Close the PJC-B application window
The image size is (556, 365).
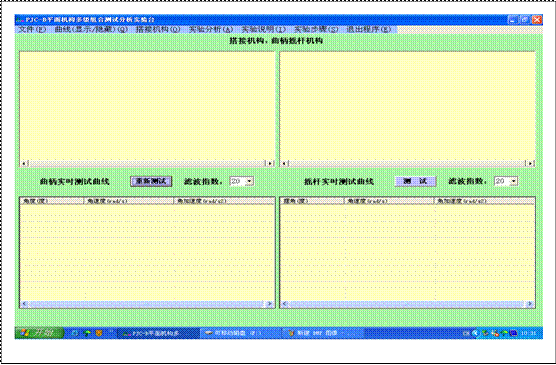coord(537,20)
